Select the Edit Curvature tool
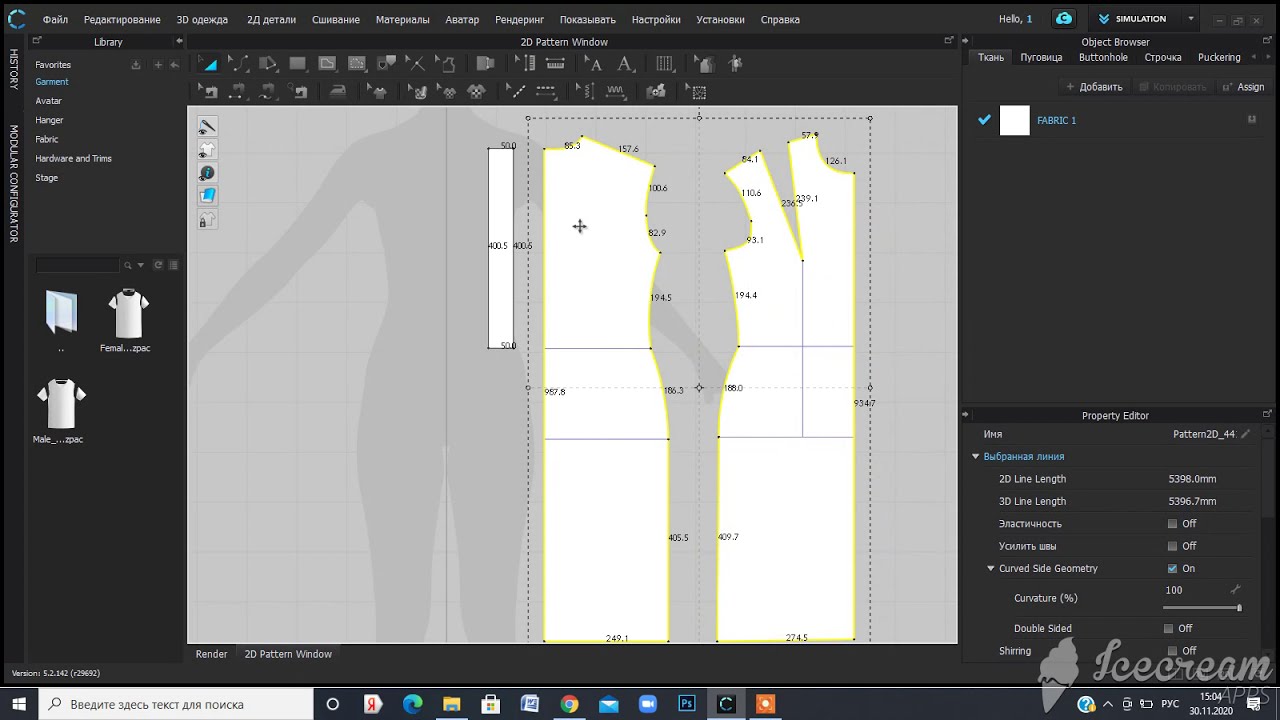1280x720 pixels. click(238, 63)
